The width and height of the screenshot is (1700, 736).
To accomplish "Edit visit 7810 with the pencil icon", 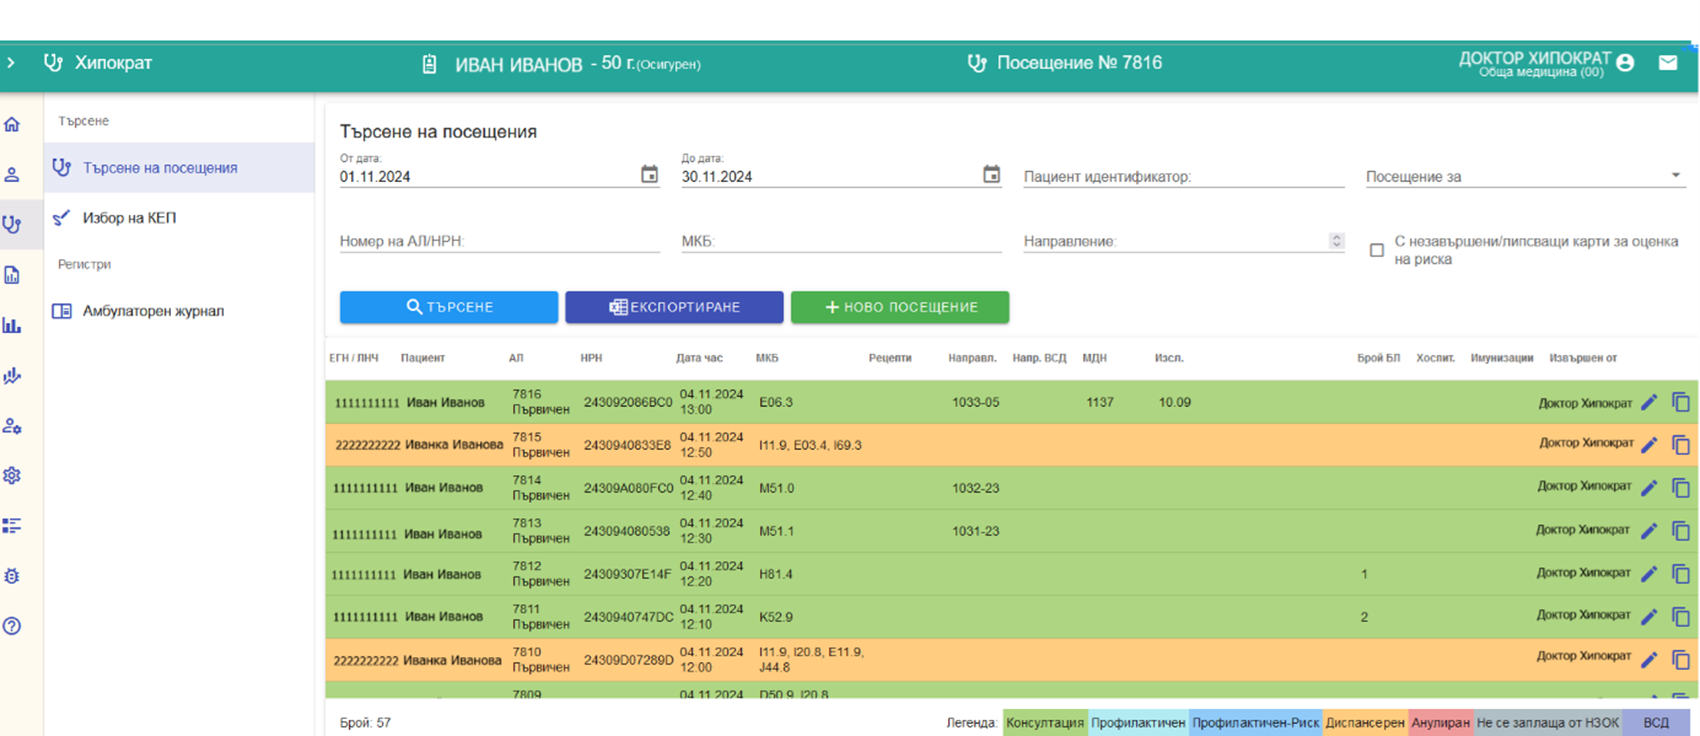I will [x=1649, y=660].
